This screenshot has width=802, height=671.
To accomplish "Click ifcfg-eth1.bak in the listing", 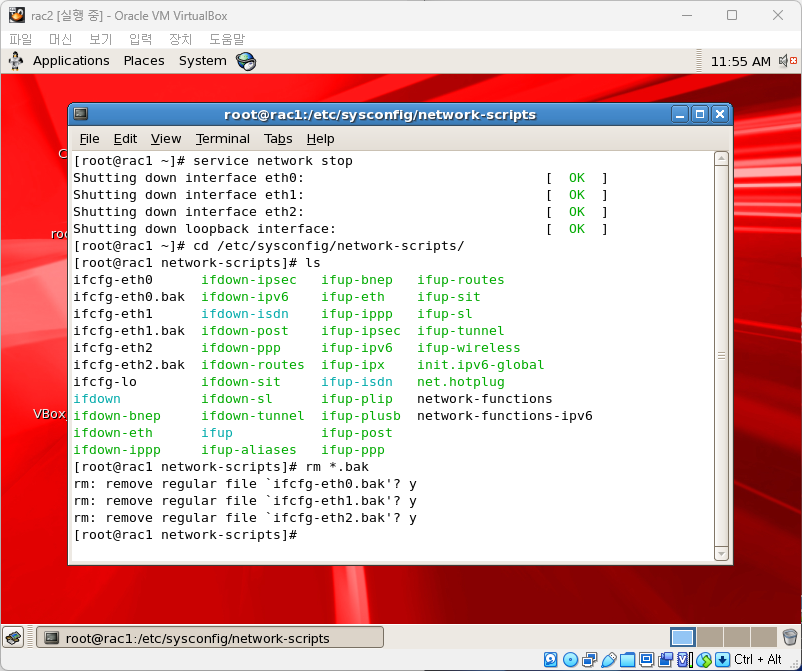I will (x=129, y=331).
